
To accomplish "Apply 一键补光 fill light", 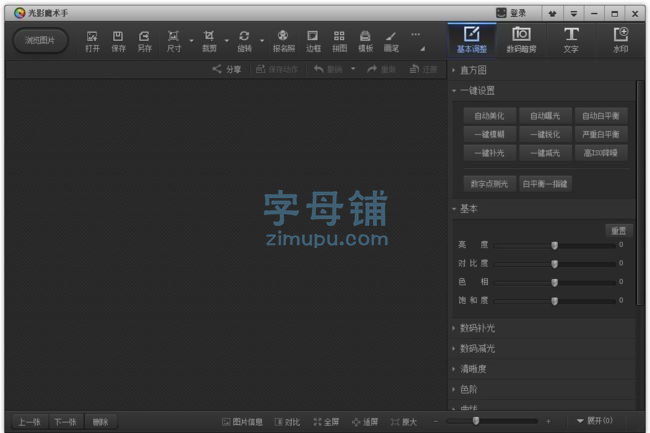I will coord(489,153).
